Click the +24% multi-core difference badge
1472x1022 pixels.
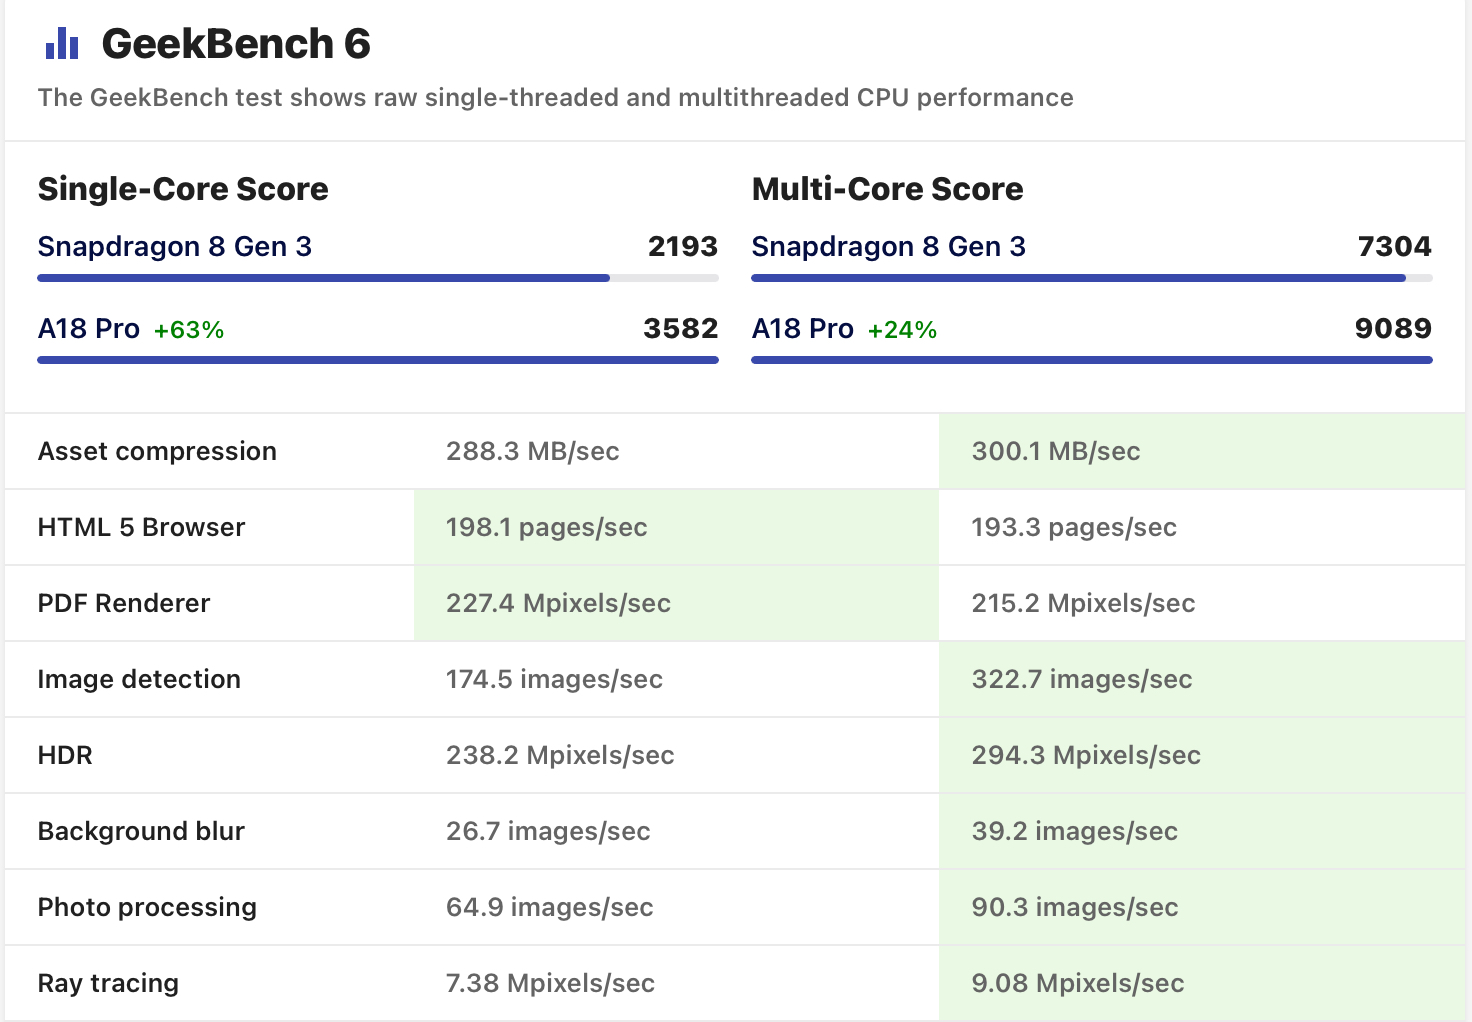[x=902, y=330]
